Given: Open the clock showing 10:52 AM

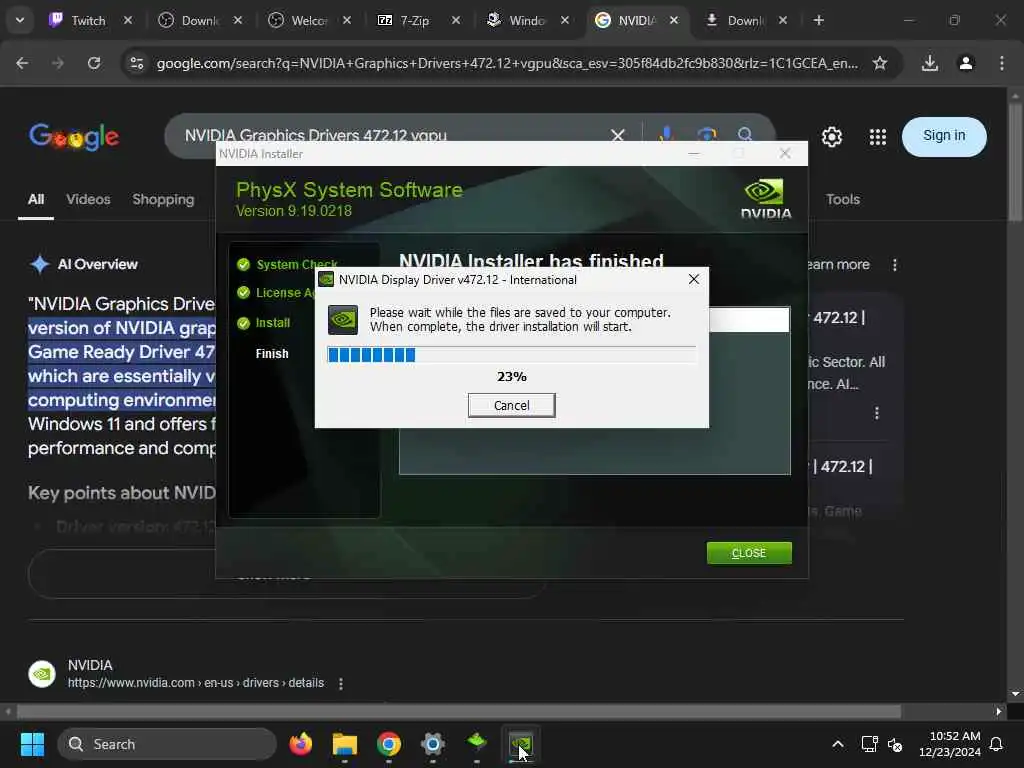Looking at the screenshot, I should pyautogui.click(x=950, y=744).
